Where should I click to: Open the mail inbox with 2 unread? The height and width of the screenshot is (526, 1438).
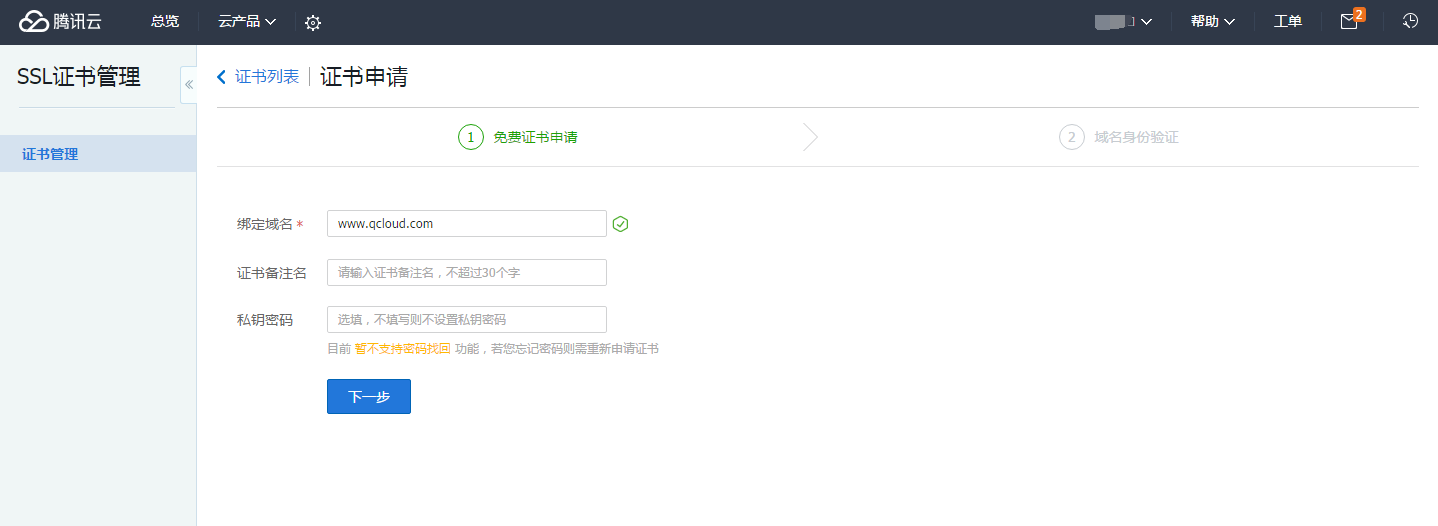(x=1349, y=22)
